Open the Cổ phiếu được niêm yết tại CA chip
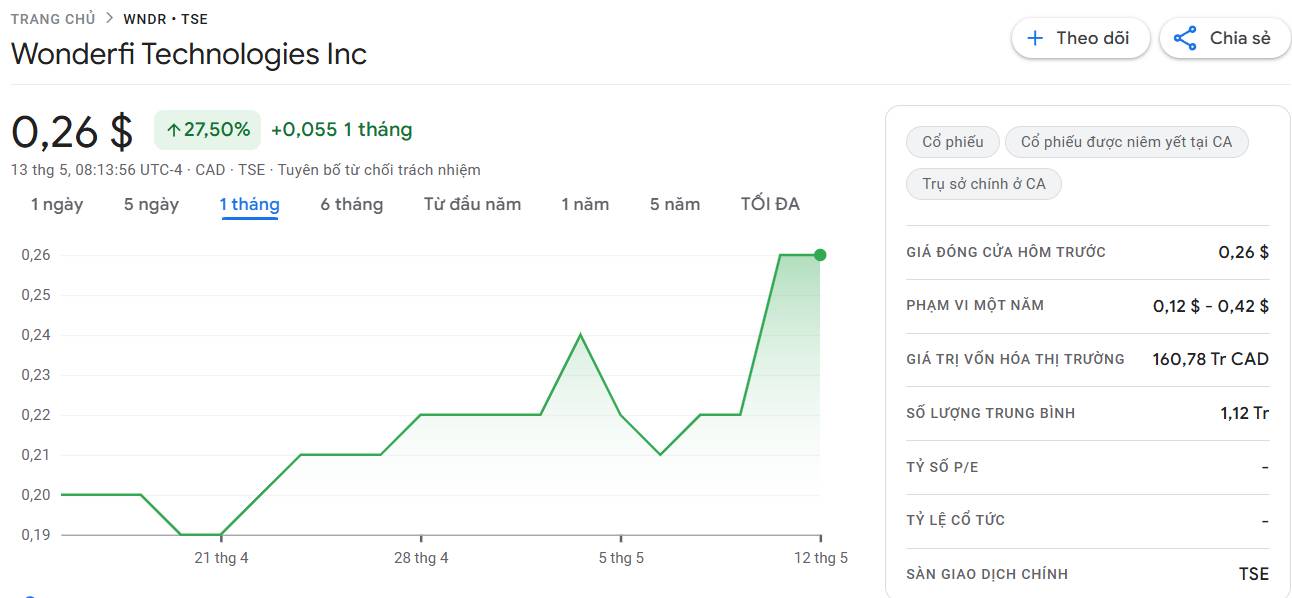Viewport: 1292px width, 598px height. point(1126,142)
